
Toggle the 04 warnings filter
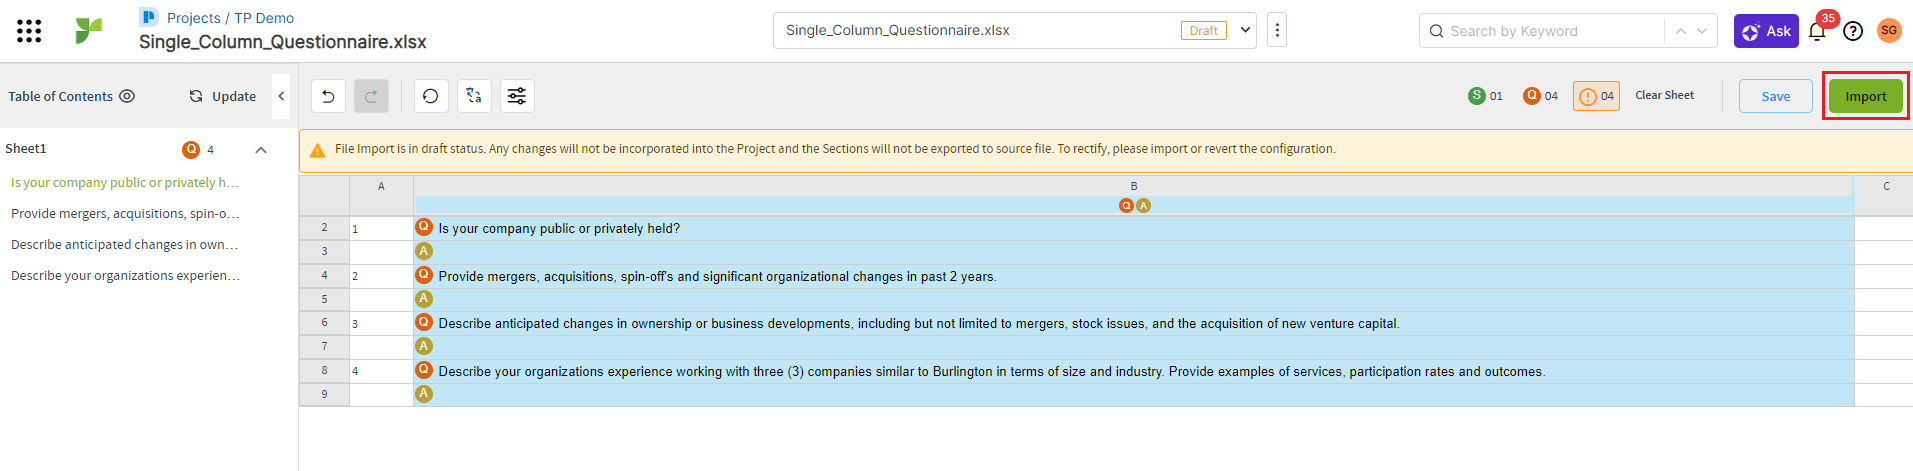[x=1596, y=96]
